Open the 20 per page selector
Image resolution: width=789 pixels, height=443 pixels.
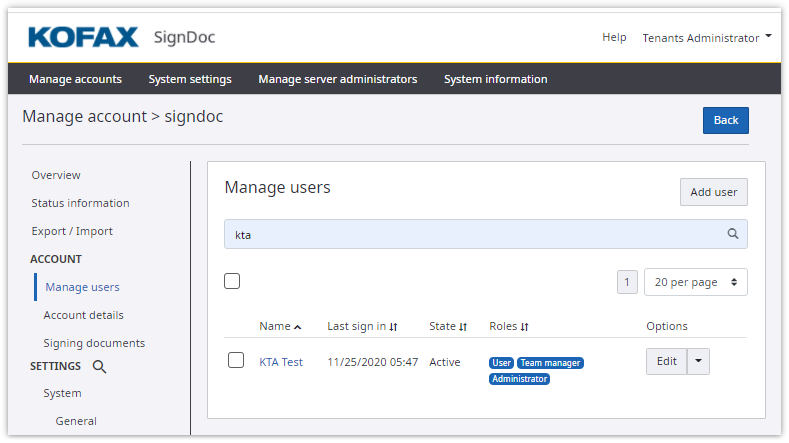coord(695,282)
